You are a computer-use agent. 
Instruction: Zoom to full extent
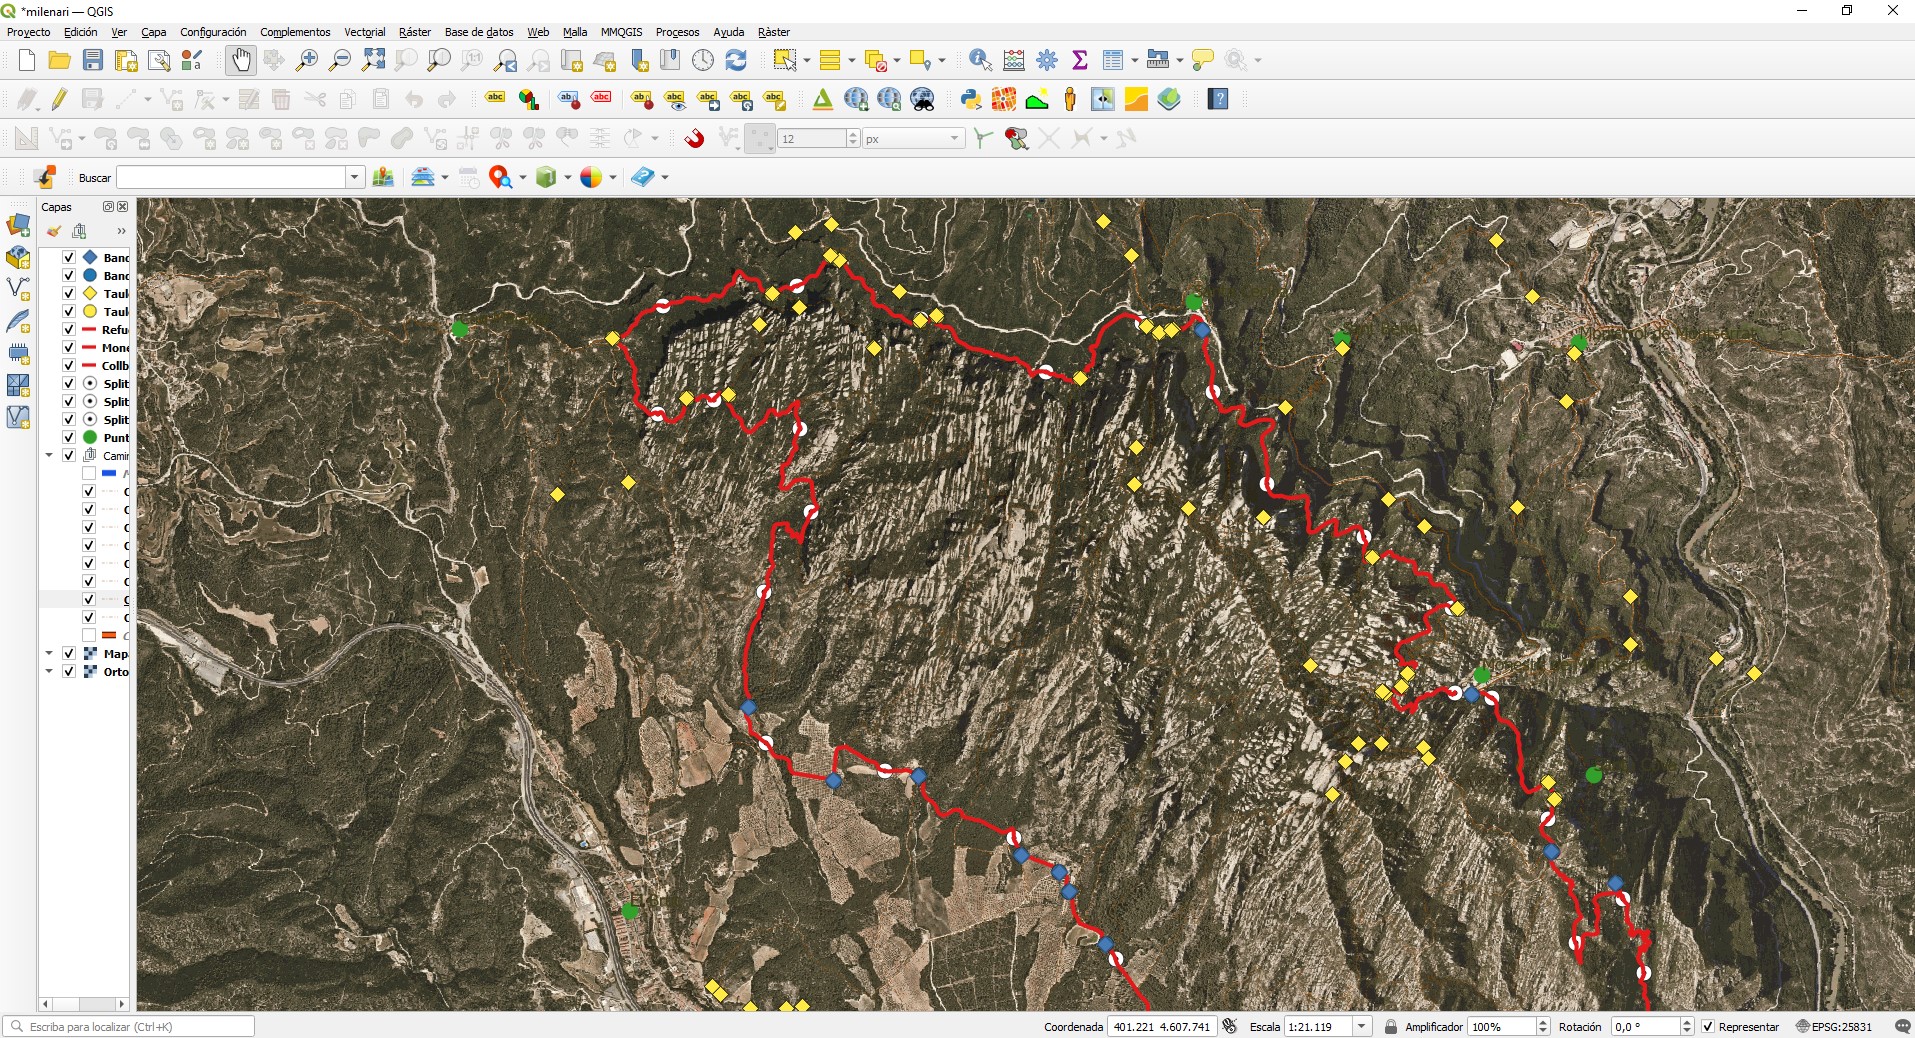click(373, 60)
